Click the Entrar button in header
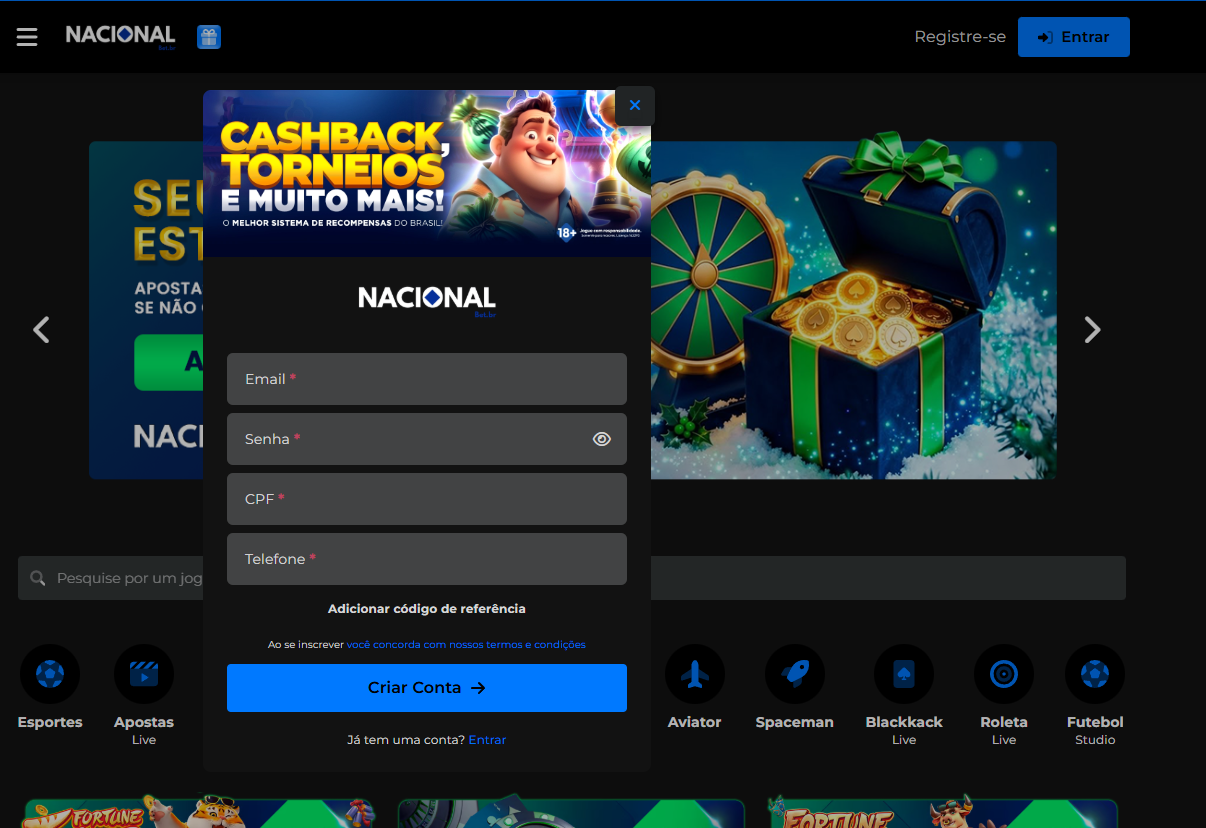Screen dimensions: 1206x828 pos(1073,37)
